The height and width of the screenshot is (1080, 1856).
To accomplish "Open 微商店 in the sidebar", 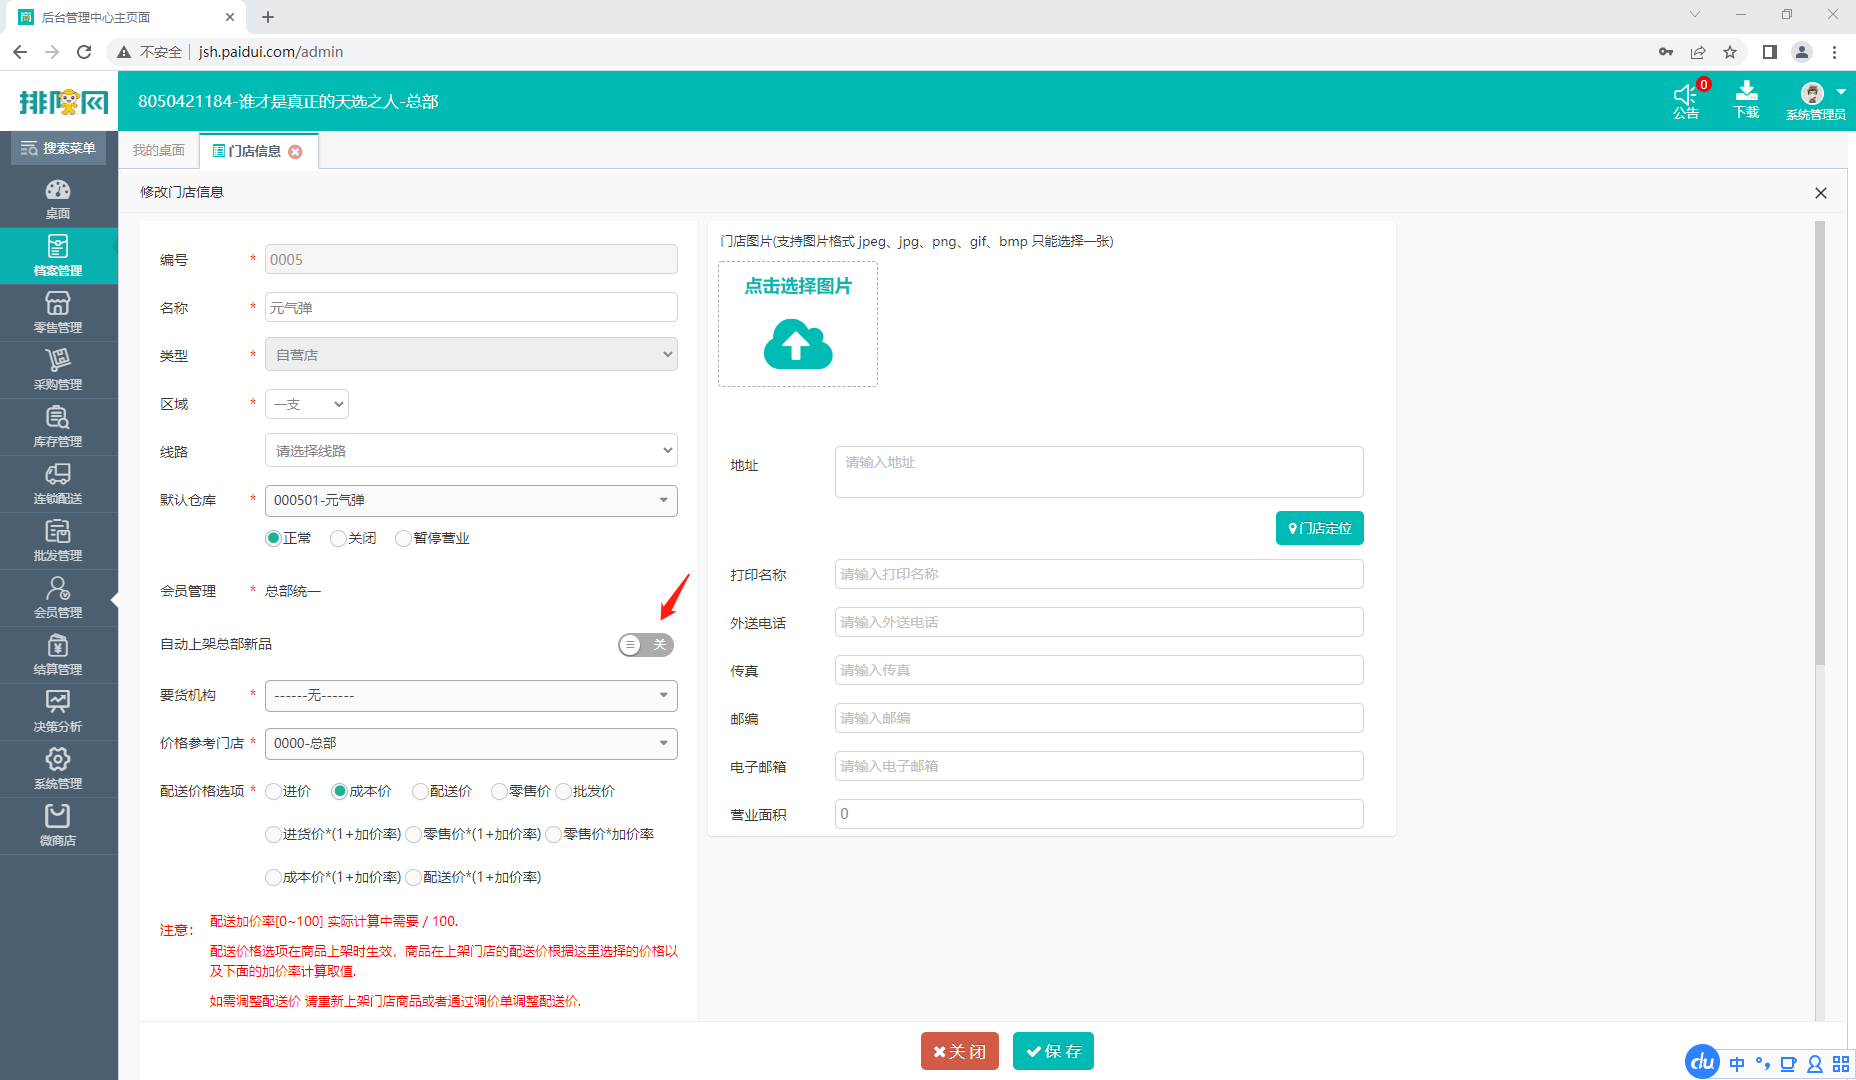I will pos(58,826).
